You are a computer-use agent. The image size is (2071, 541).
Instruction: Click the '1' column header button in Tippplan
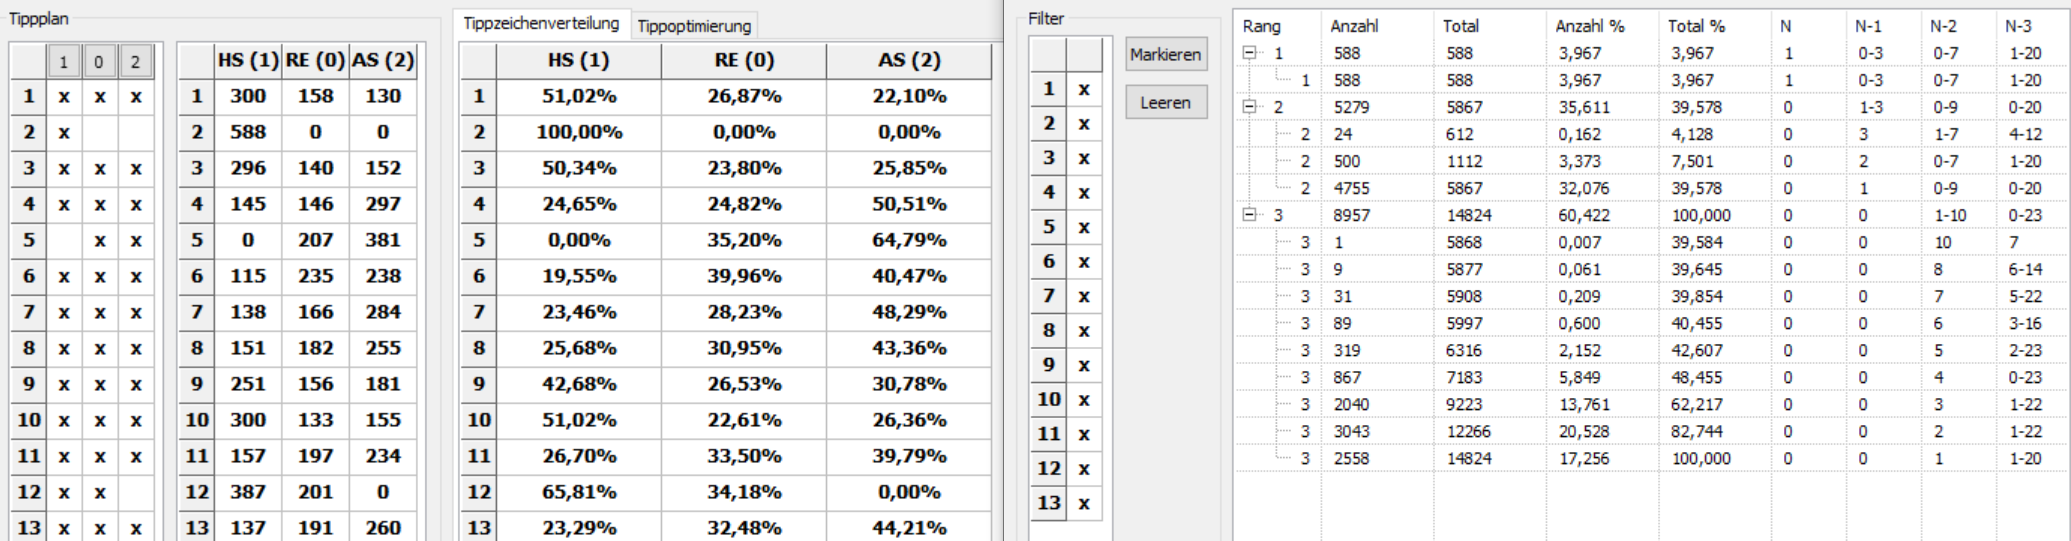(63, 63)
